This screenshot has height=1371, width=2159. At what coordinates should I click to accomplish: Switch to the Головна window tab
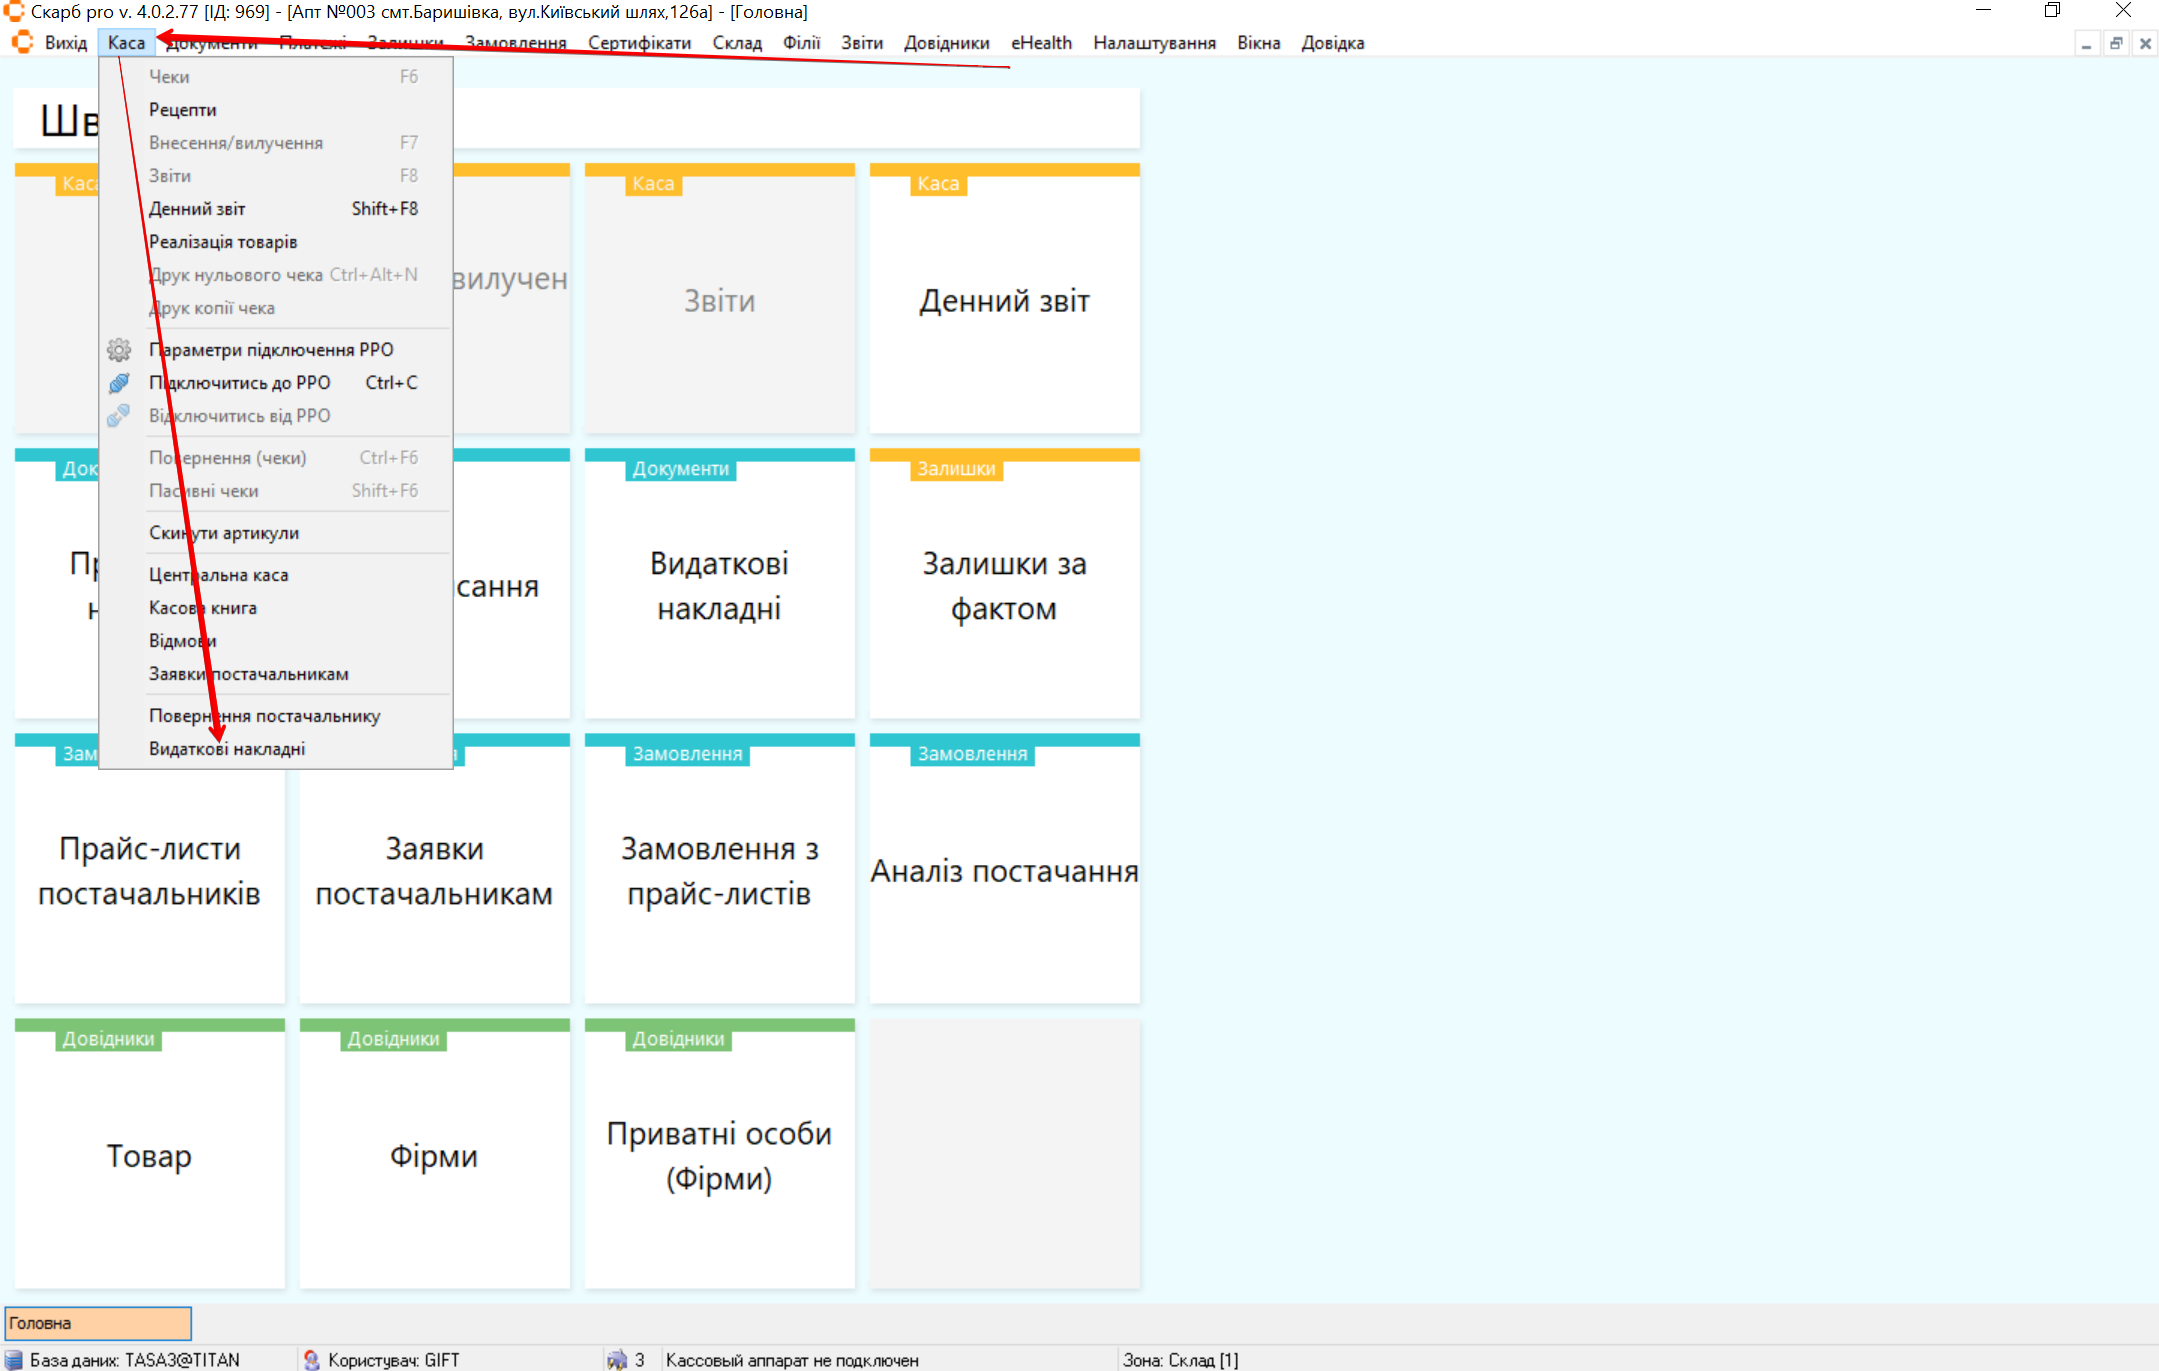pyautogui.click(x=98, y=1323)
